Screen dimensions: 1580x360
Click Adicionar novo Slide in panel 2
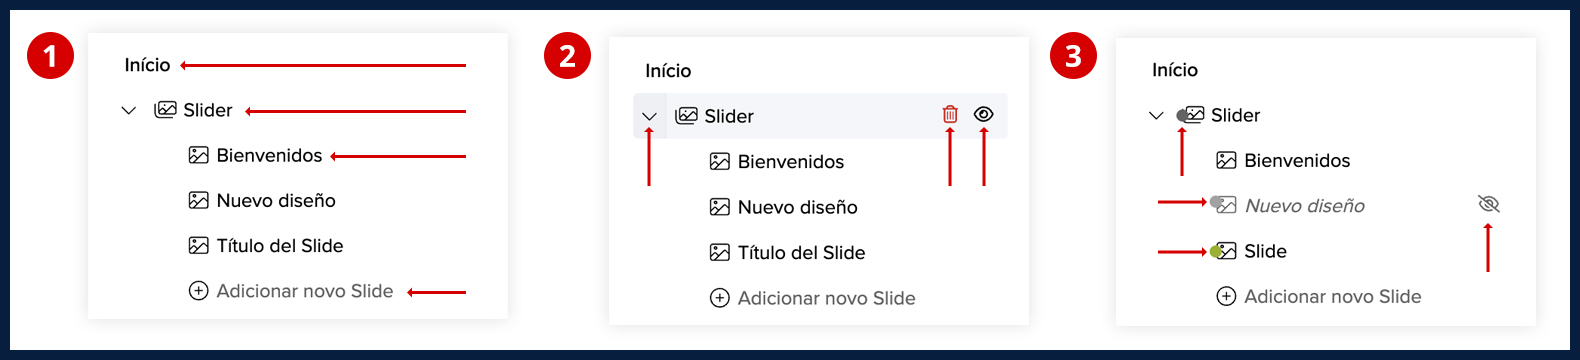(826, 298)
